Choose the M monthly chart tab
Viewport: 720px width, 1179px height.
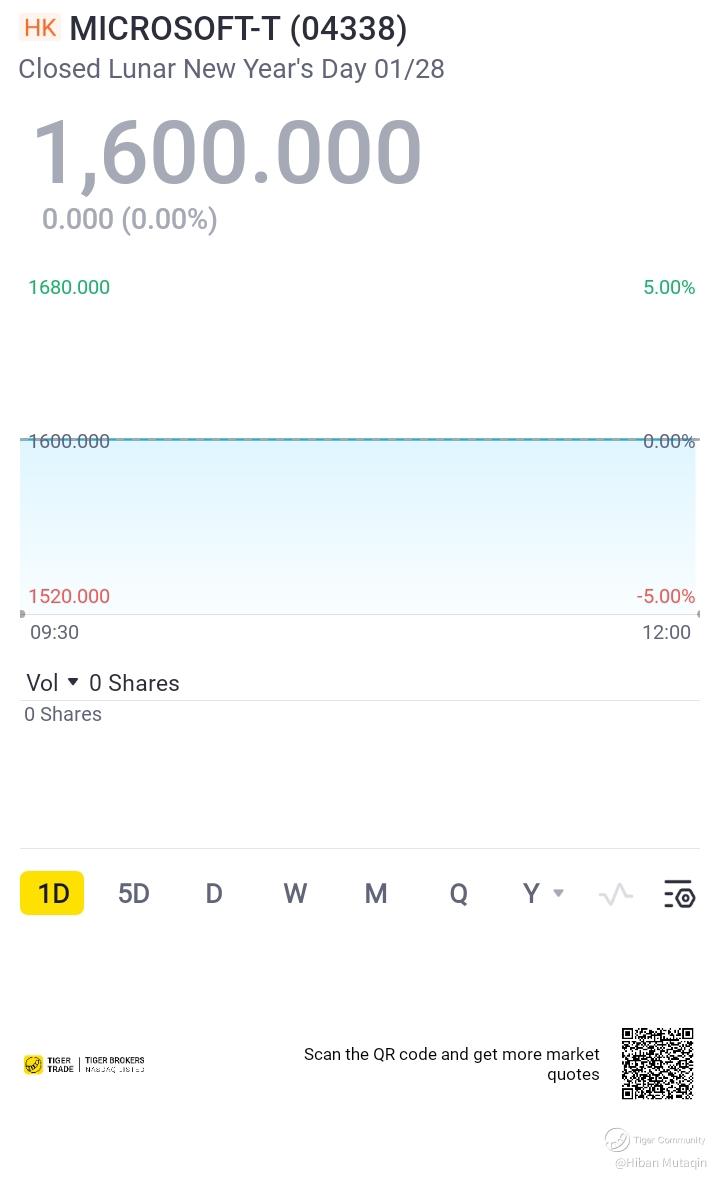click(376, 893)
